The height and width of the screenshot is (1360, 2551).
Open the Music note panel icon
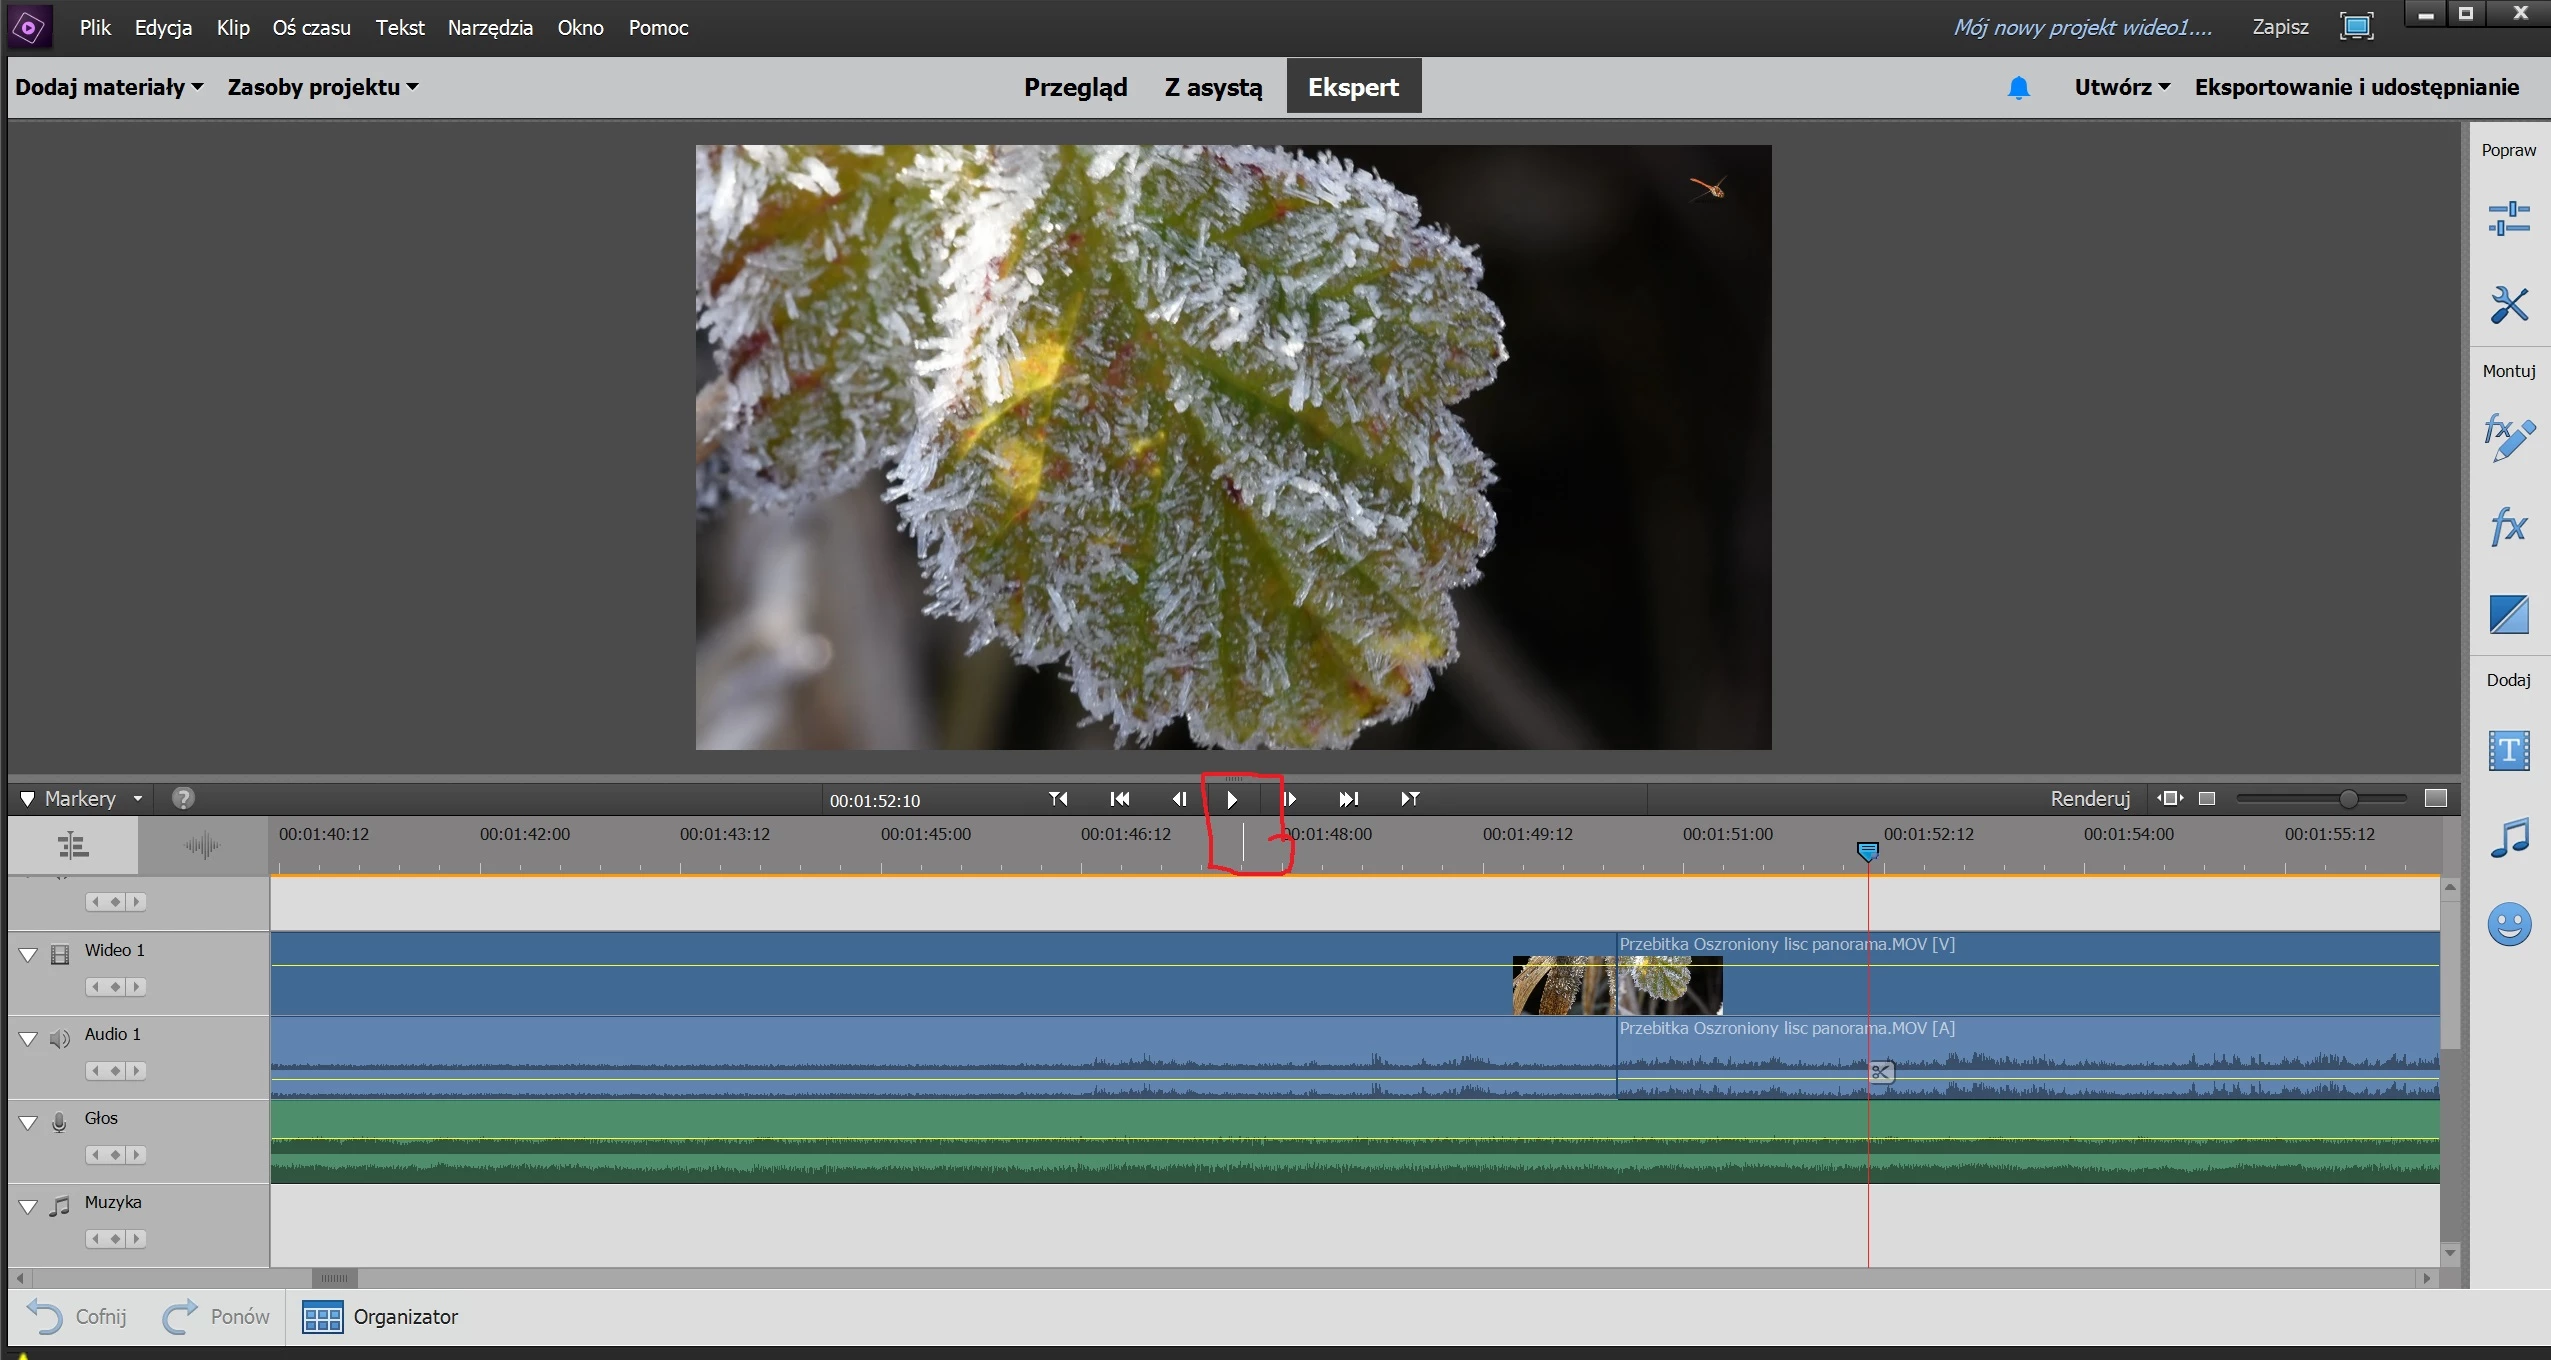(x=2508, y=838)
